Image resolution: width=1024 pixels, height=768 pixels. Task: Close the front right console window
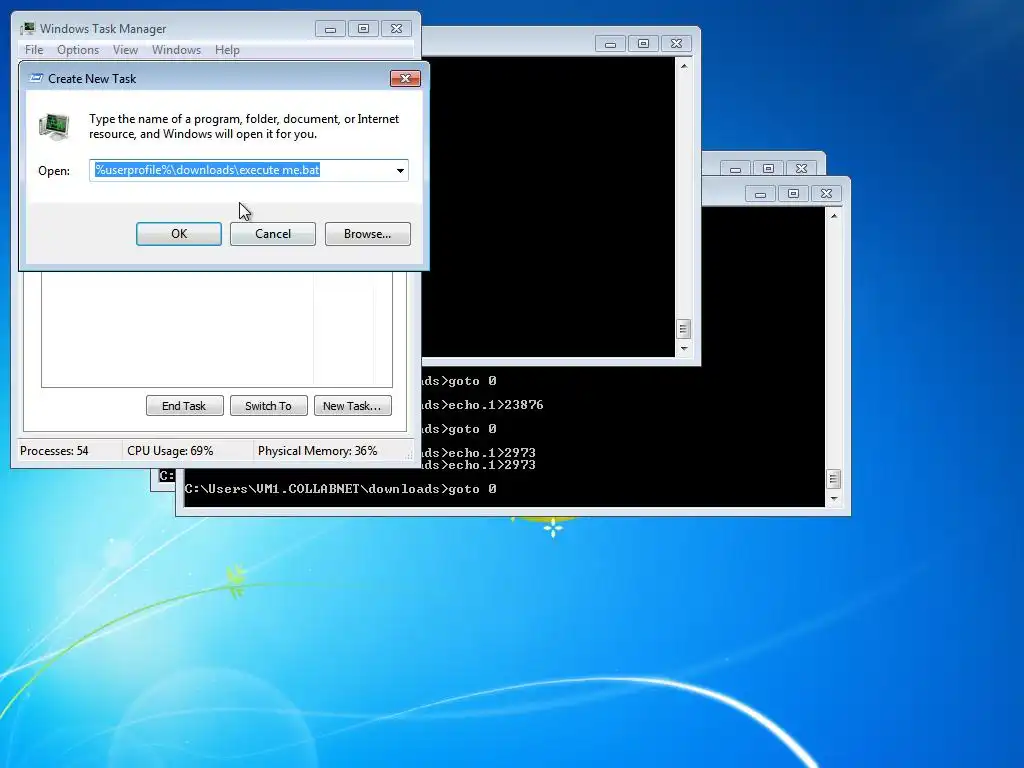click(x=826, y=194)
